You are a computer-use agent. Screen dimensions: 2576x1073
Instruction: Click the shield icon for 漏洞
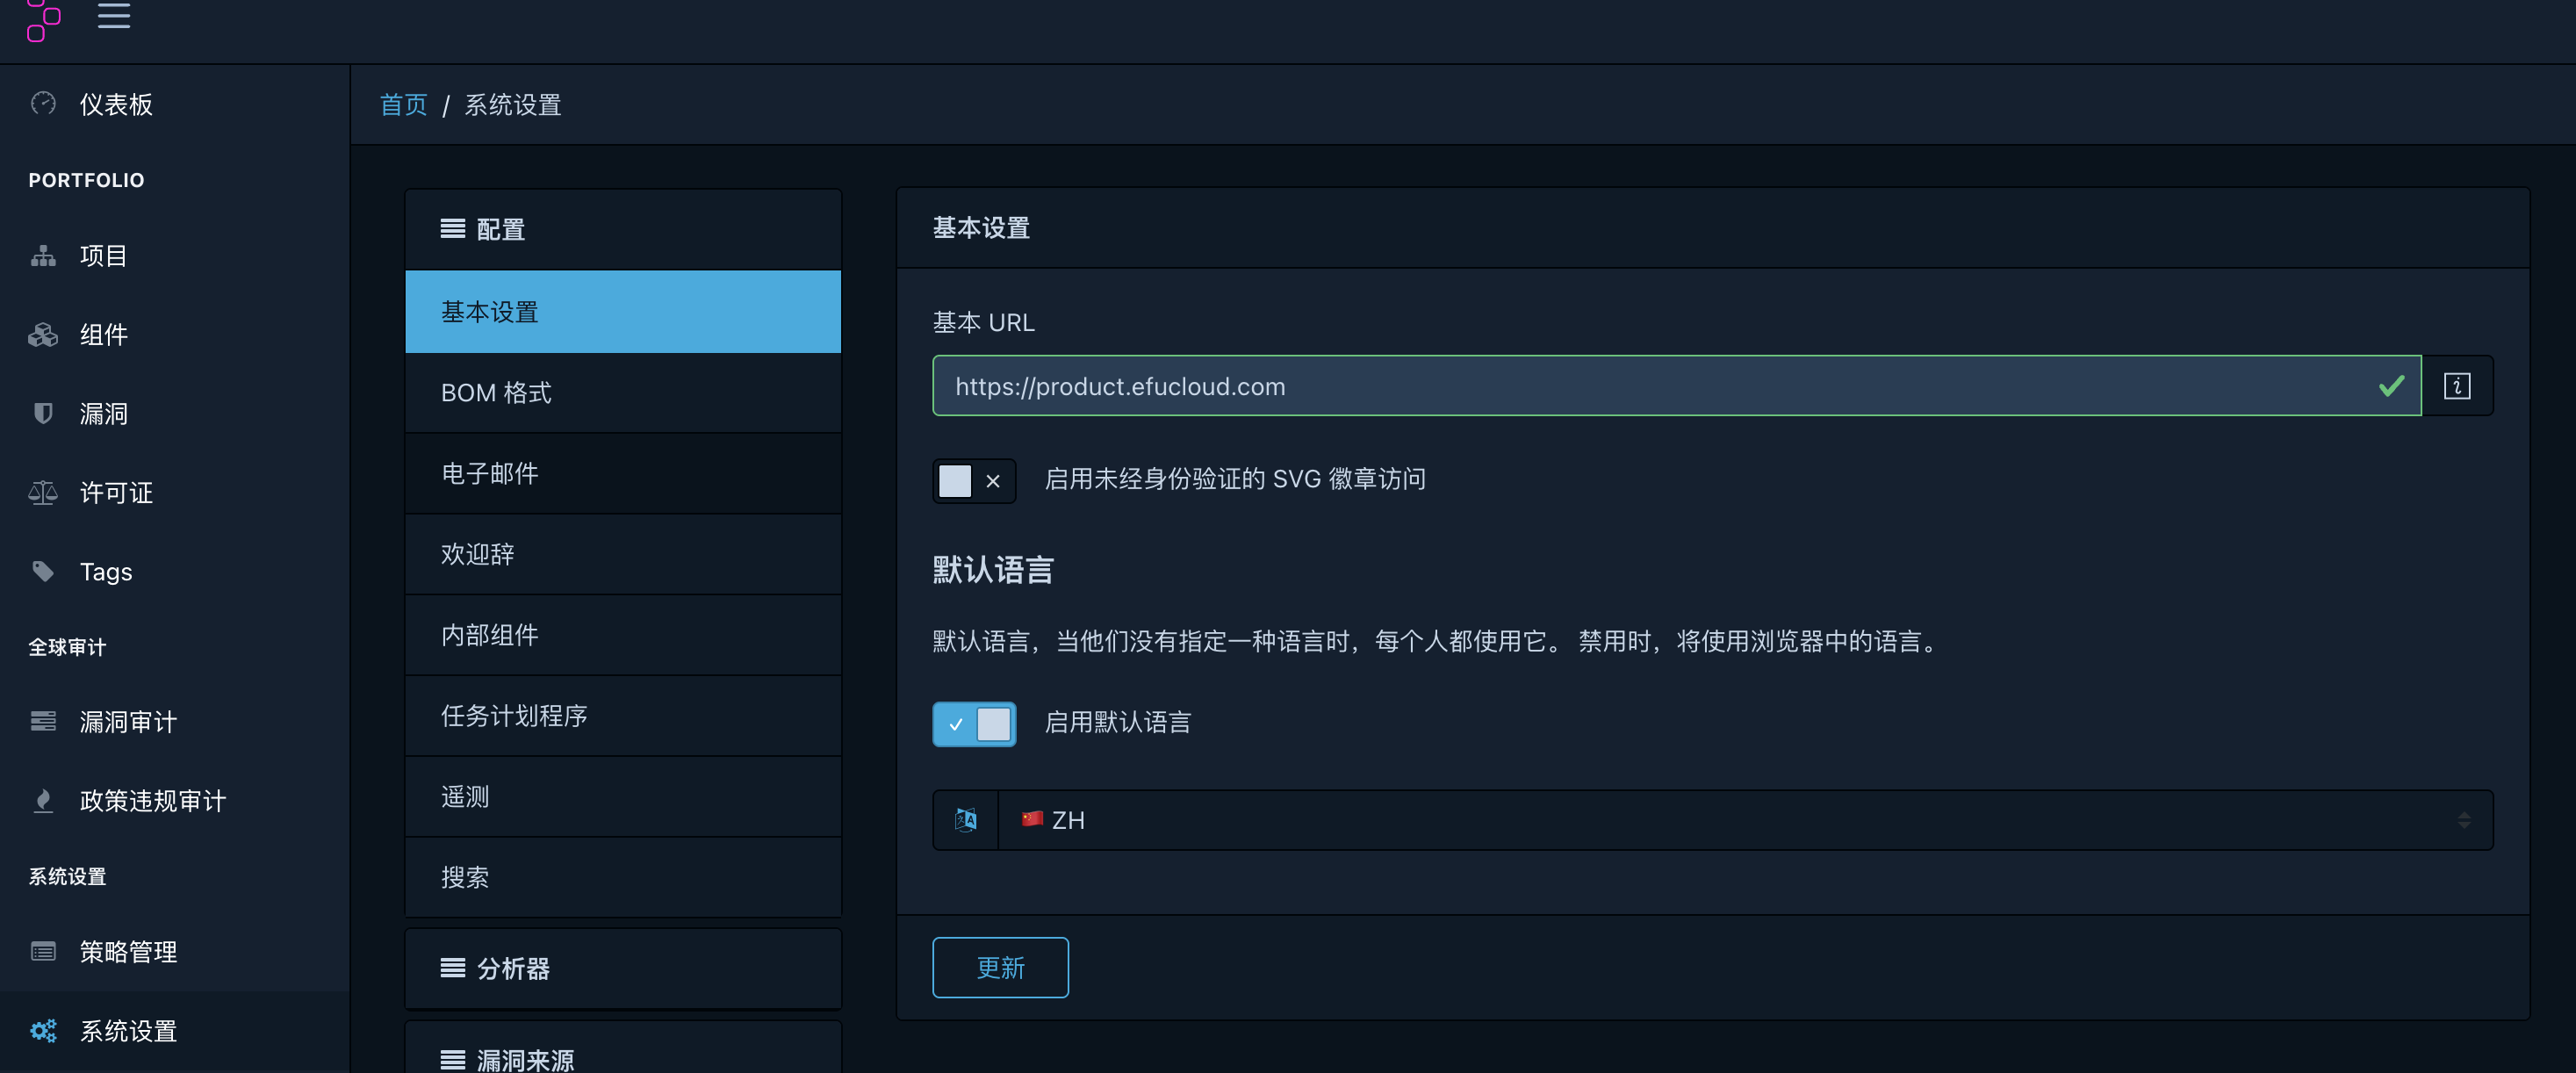click(x=43, y=413)
